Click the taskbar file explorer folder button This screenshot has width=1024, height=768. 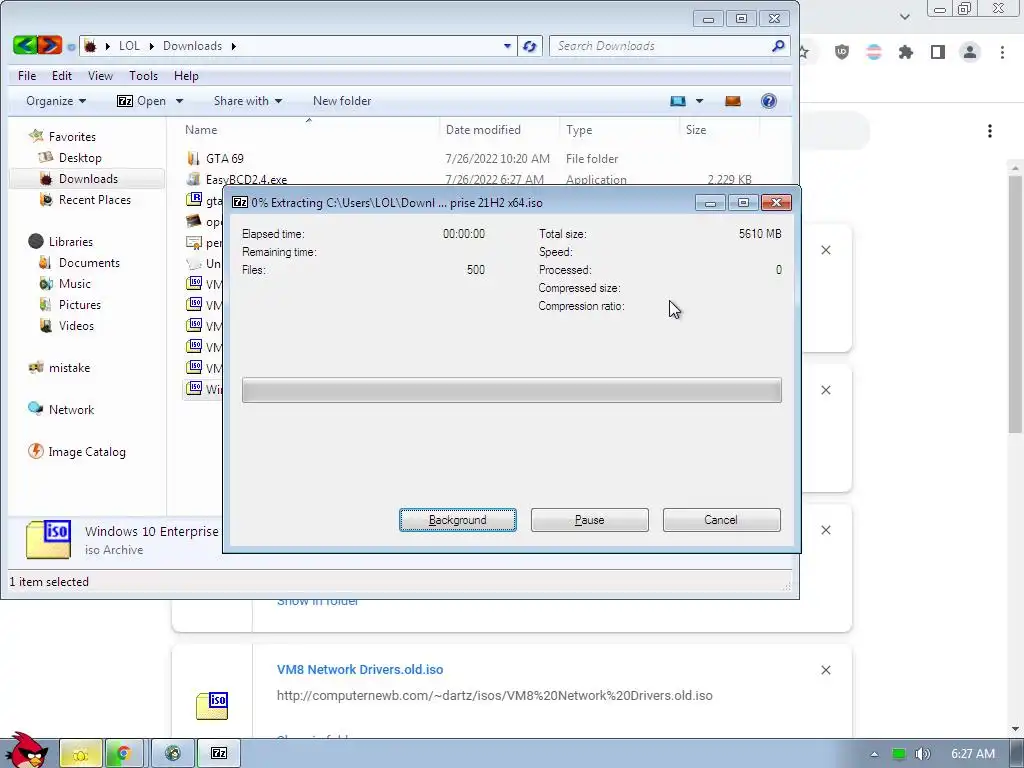pyautogui.click(x=81, y=754)
